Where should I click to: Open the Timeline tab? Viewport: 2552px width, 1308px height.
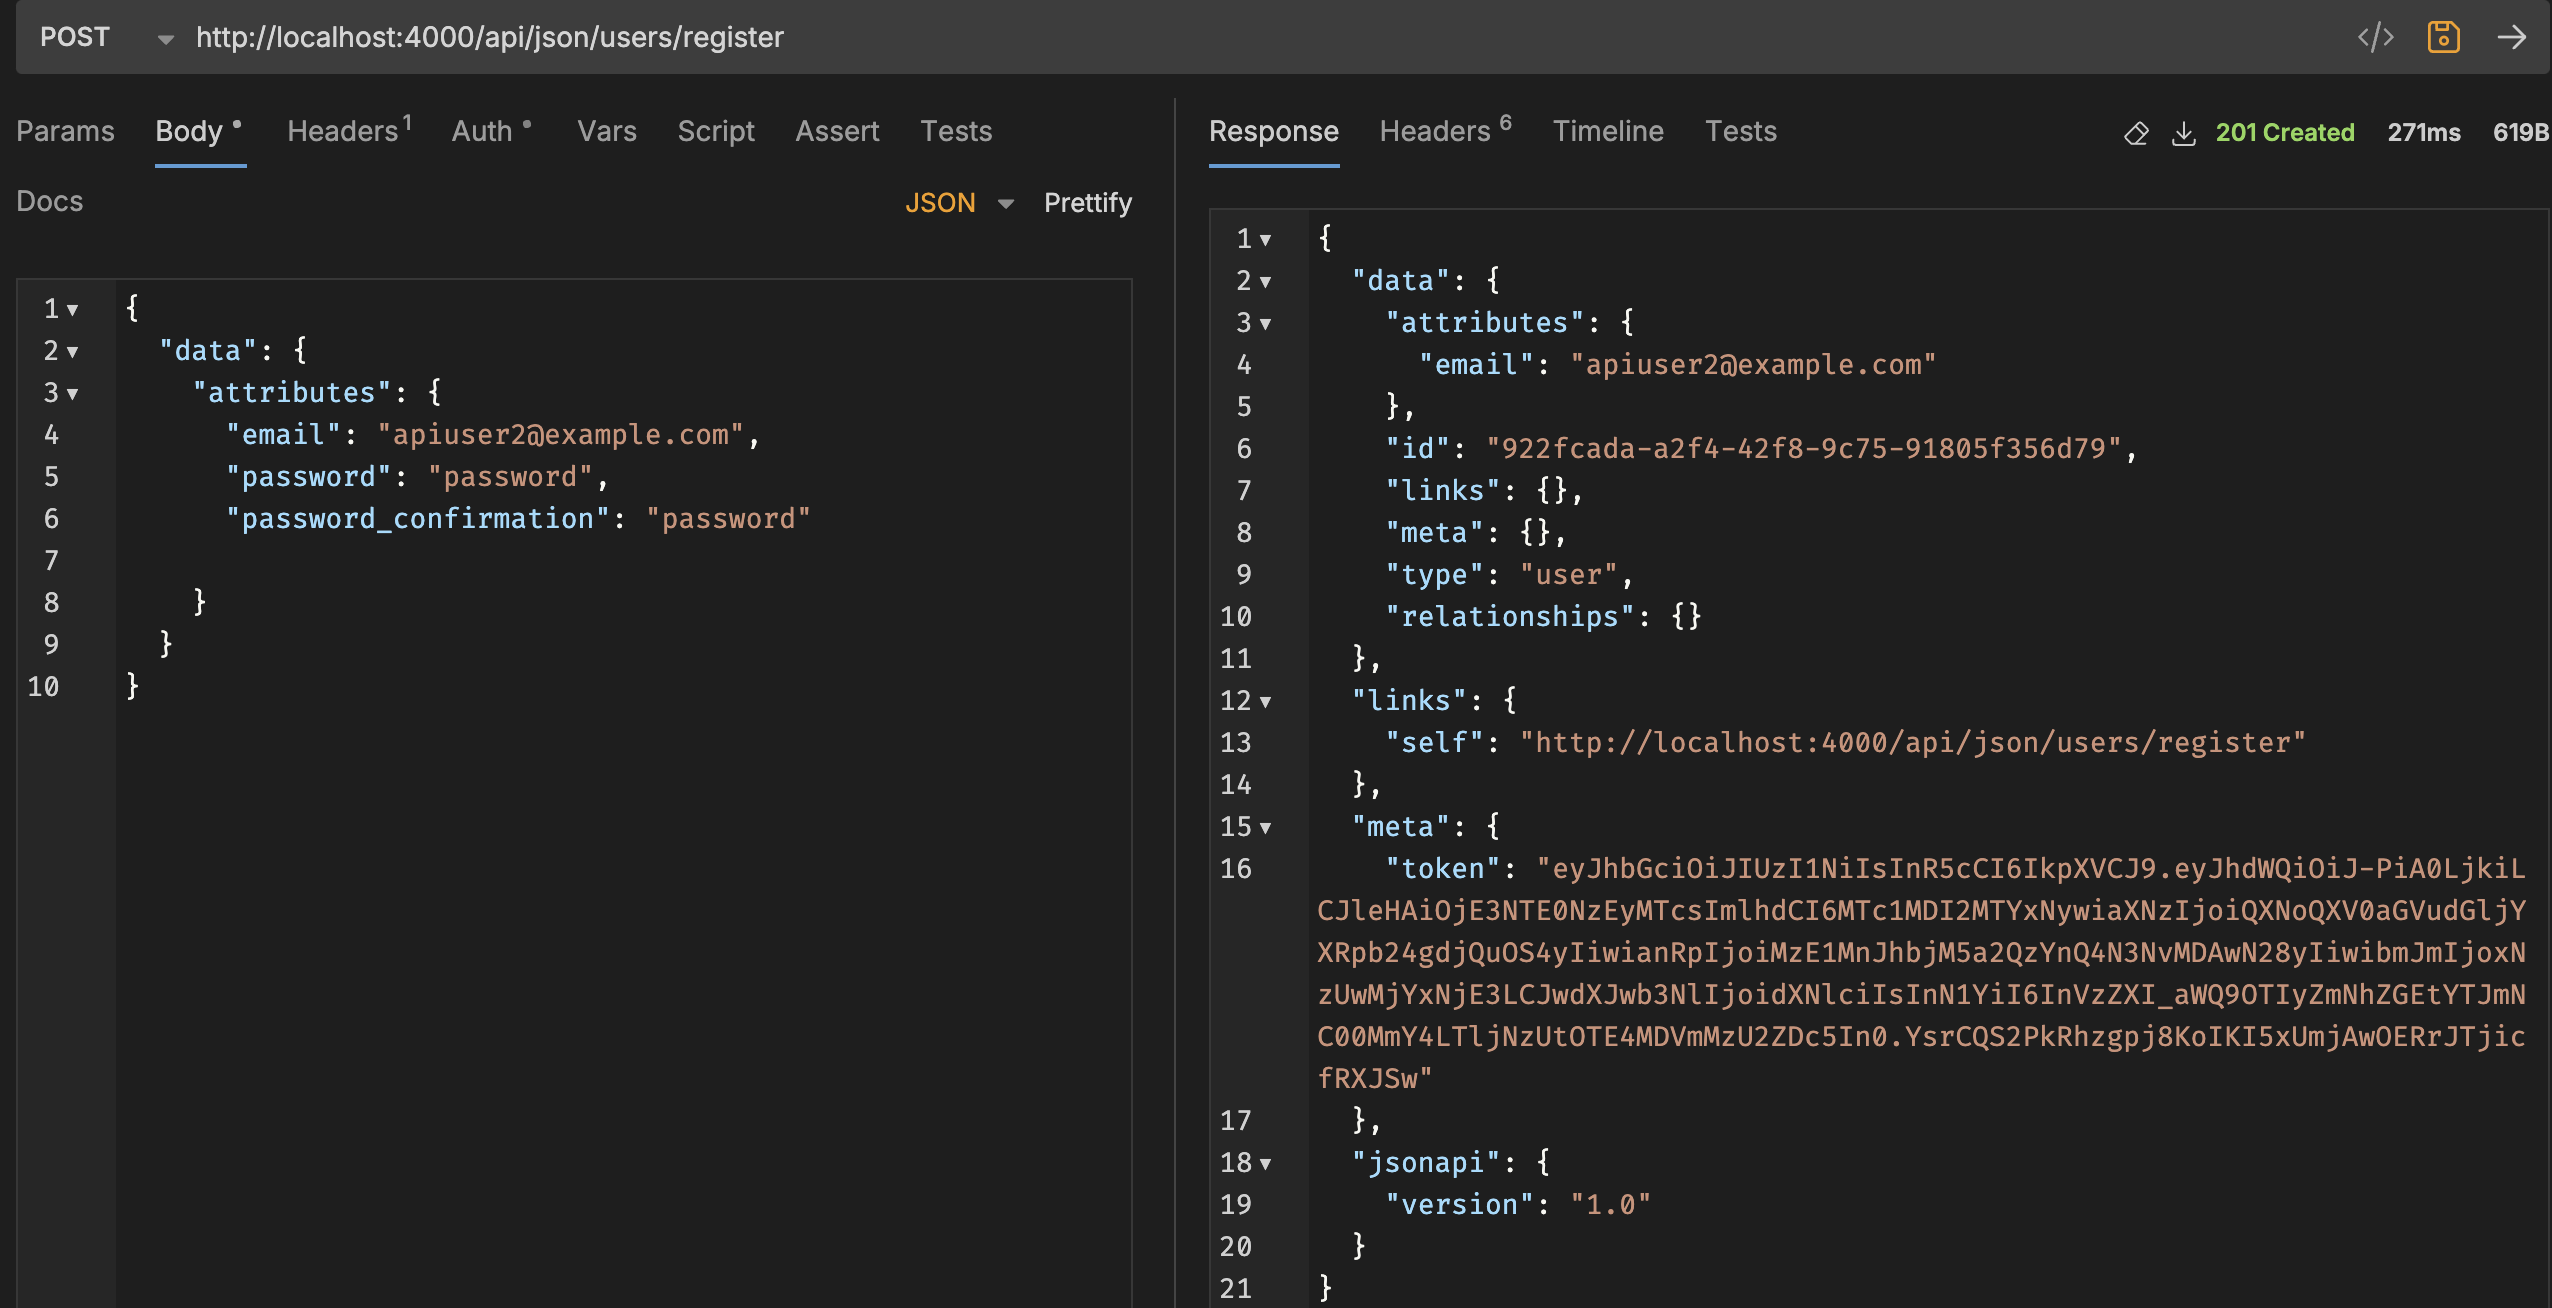pos(1607,131)
